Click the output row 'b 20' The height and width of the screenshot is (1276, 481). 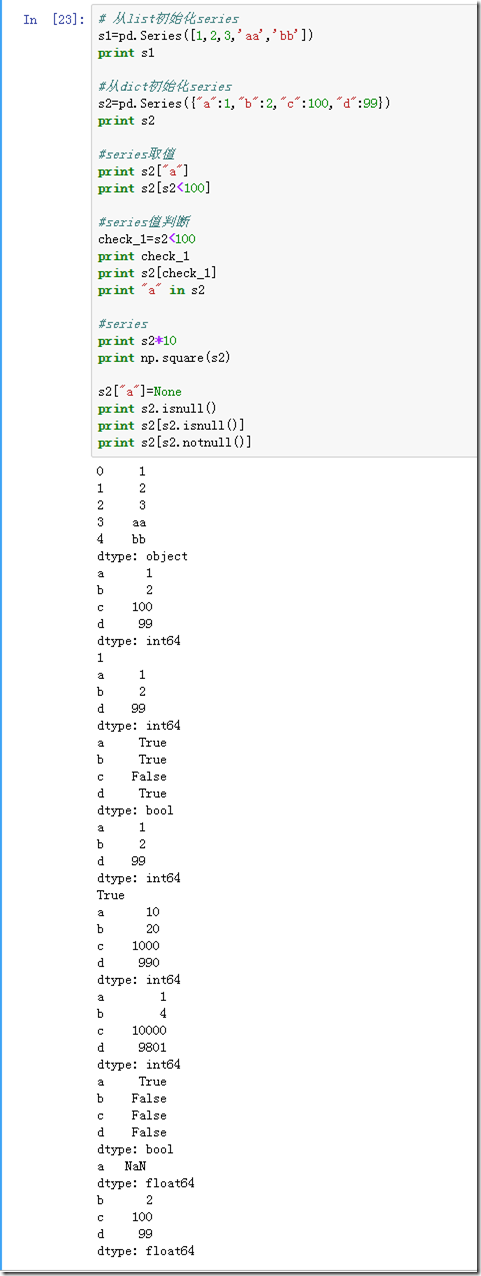click(128, 930)
